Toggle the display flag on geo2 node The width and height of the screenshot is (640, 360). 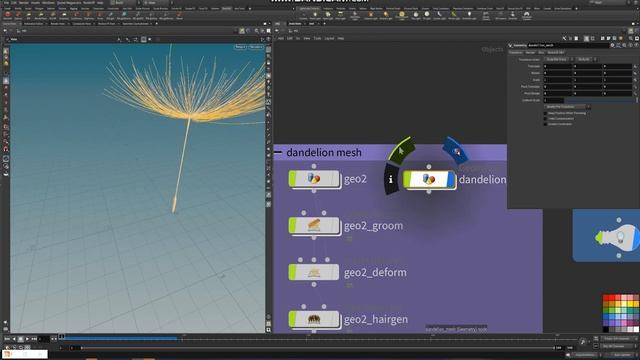335,178
